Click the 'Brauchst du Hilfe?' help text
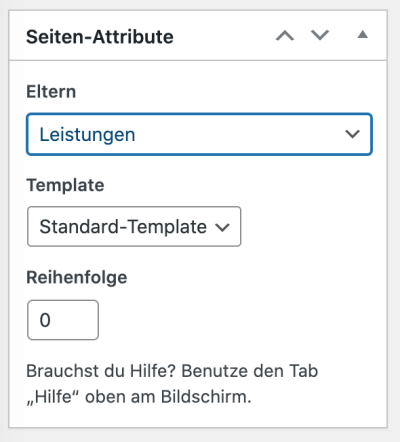The image size is (400, 442). click(172, 384)
